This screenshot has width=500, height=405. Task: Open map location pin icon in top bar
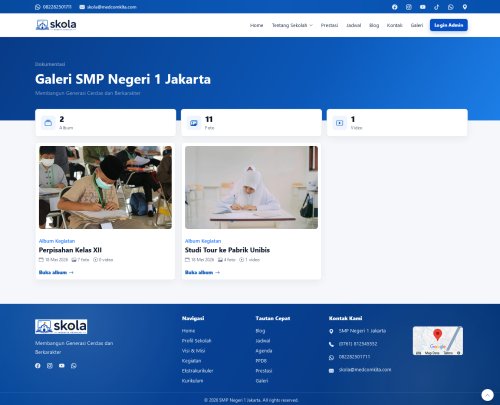pos(465,7)
